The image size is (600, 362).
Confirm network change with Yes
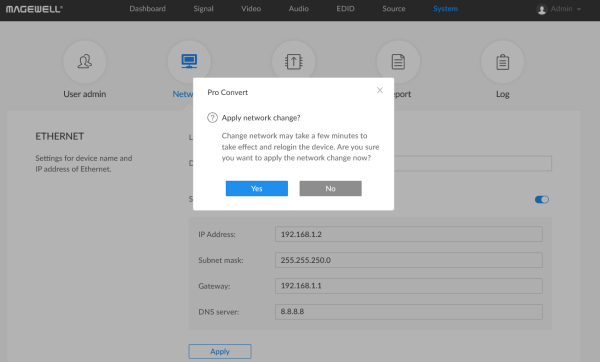[x=257, y=188]
